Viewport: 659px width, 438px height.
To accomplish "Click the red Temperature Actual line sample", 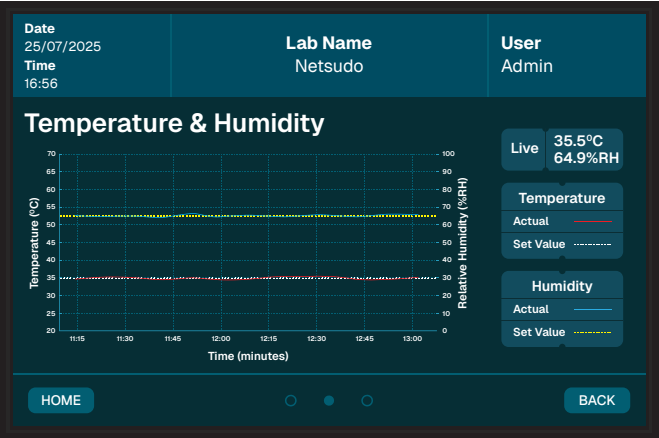I will click(x=595, y=221).
